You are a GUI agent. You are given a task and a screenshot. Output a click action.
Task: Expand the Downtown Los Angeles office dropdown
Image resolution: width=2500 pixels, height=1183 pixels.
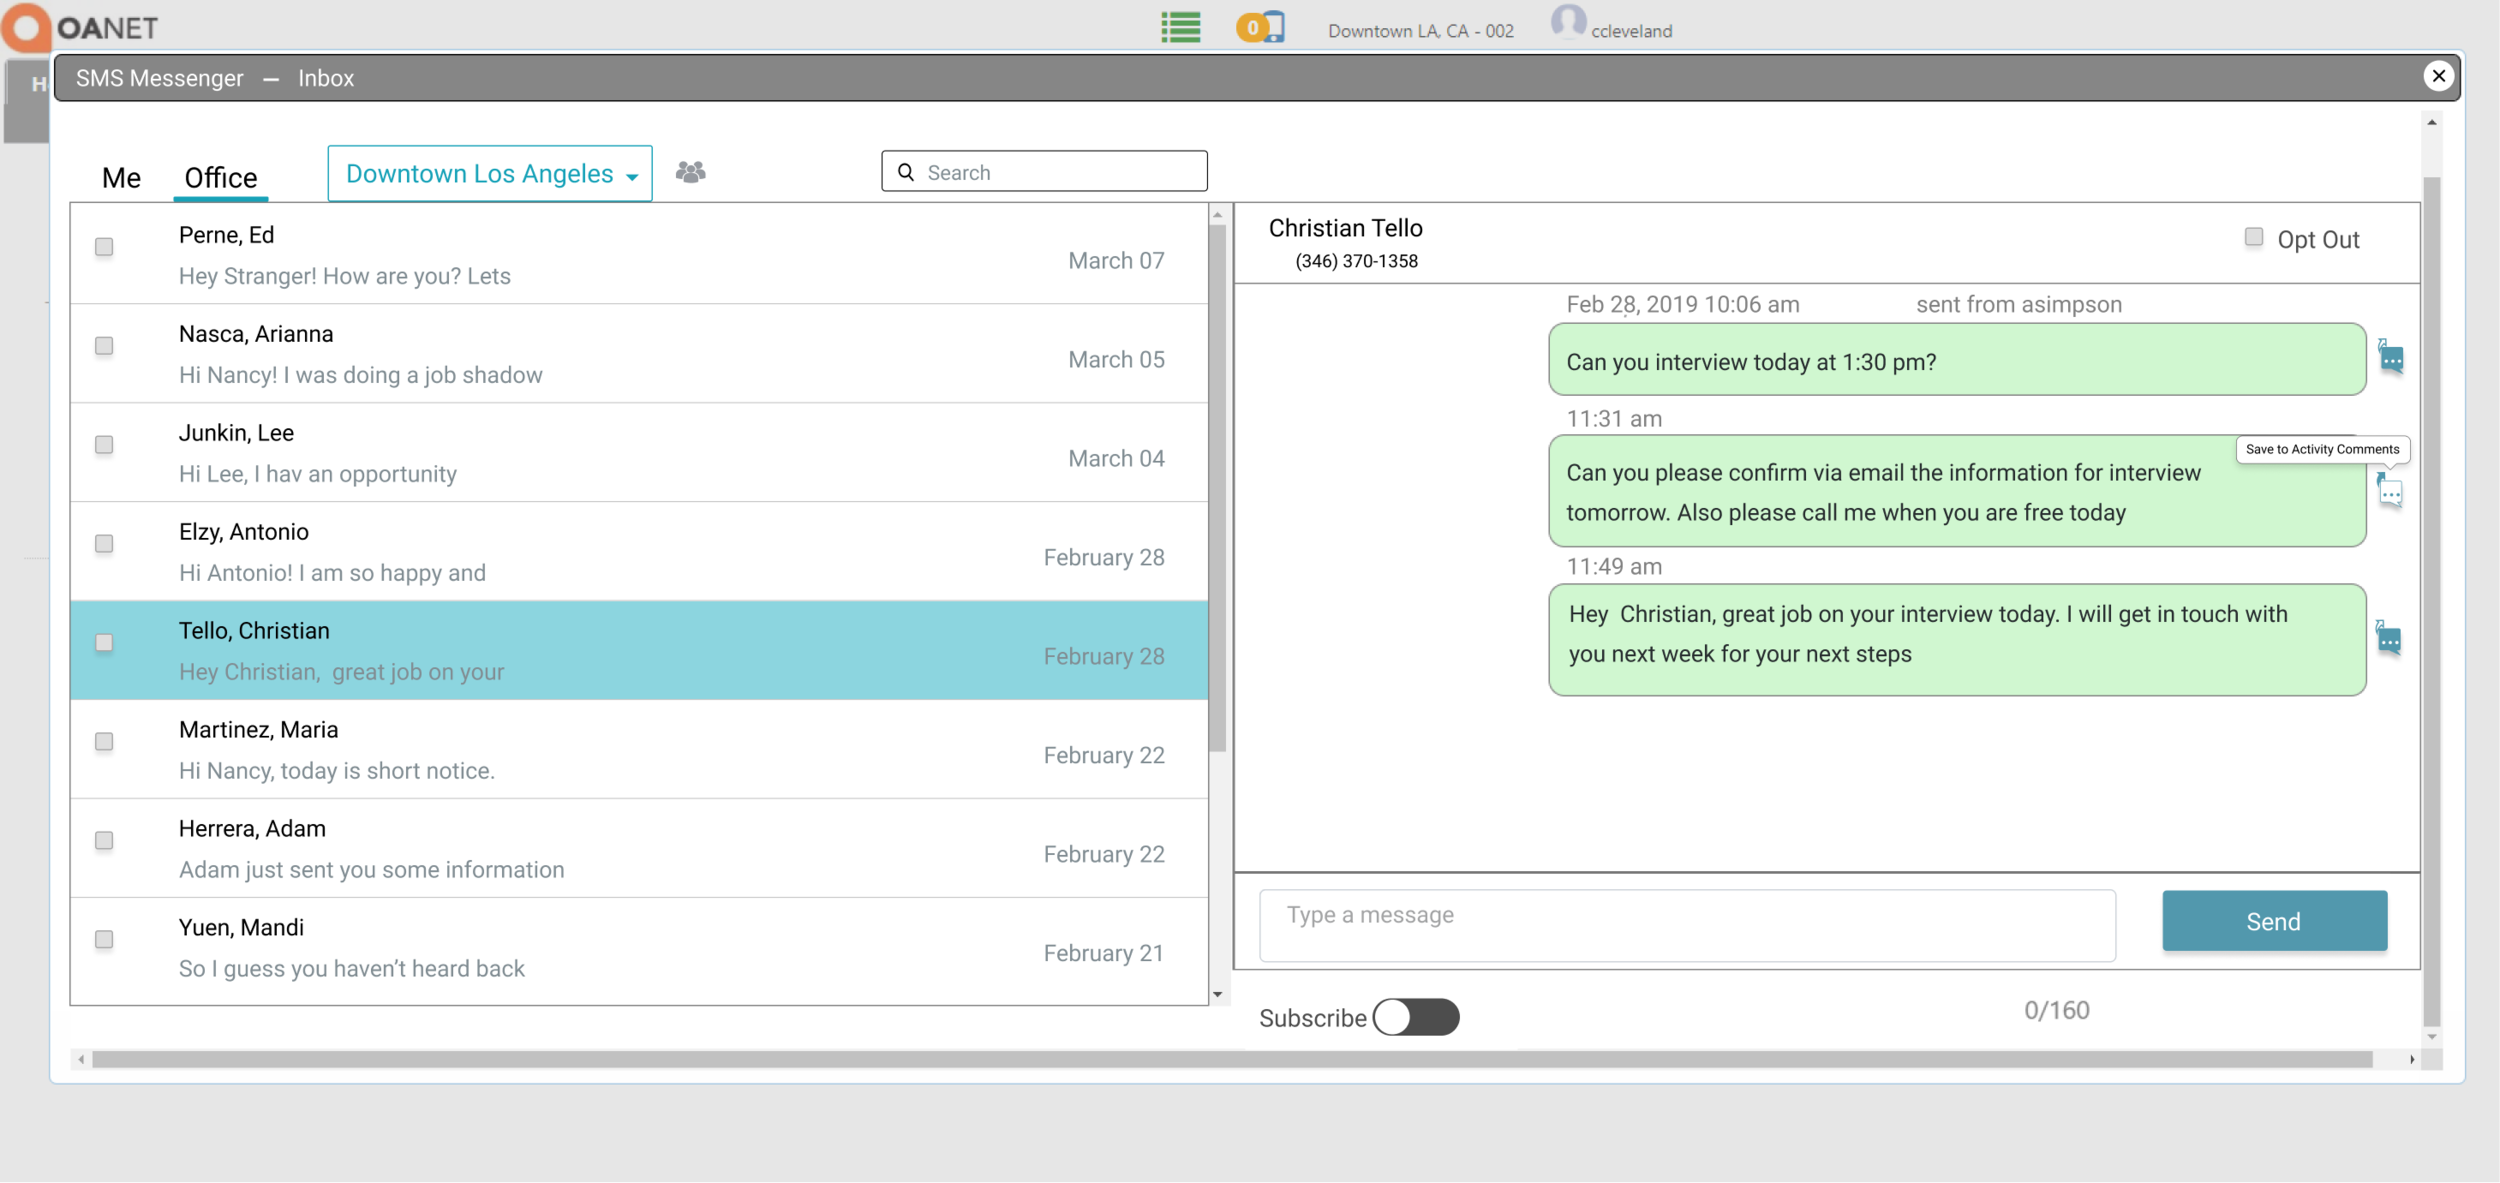tap(490, 174)
